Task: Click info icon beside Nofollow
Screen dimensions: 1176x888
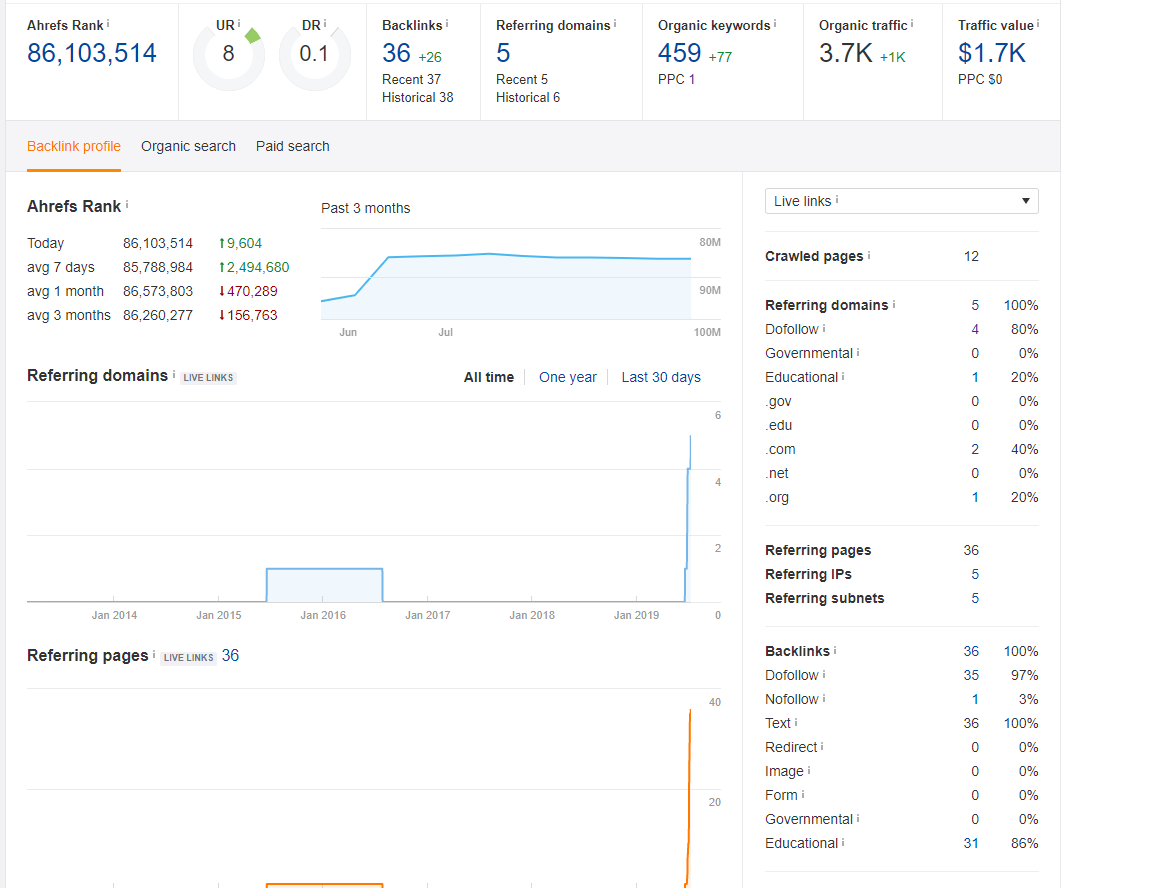Action: (824, 698)
